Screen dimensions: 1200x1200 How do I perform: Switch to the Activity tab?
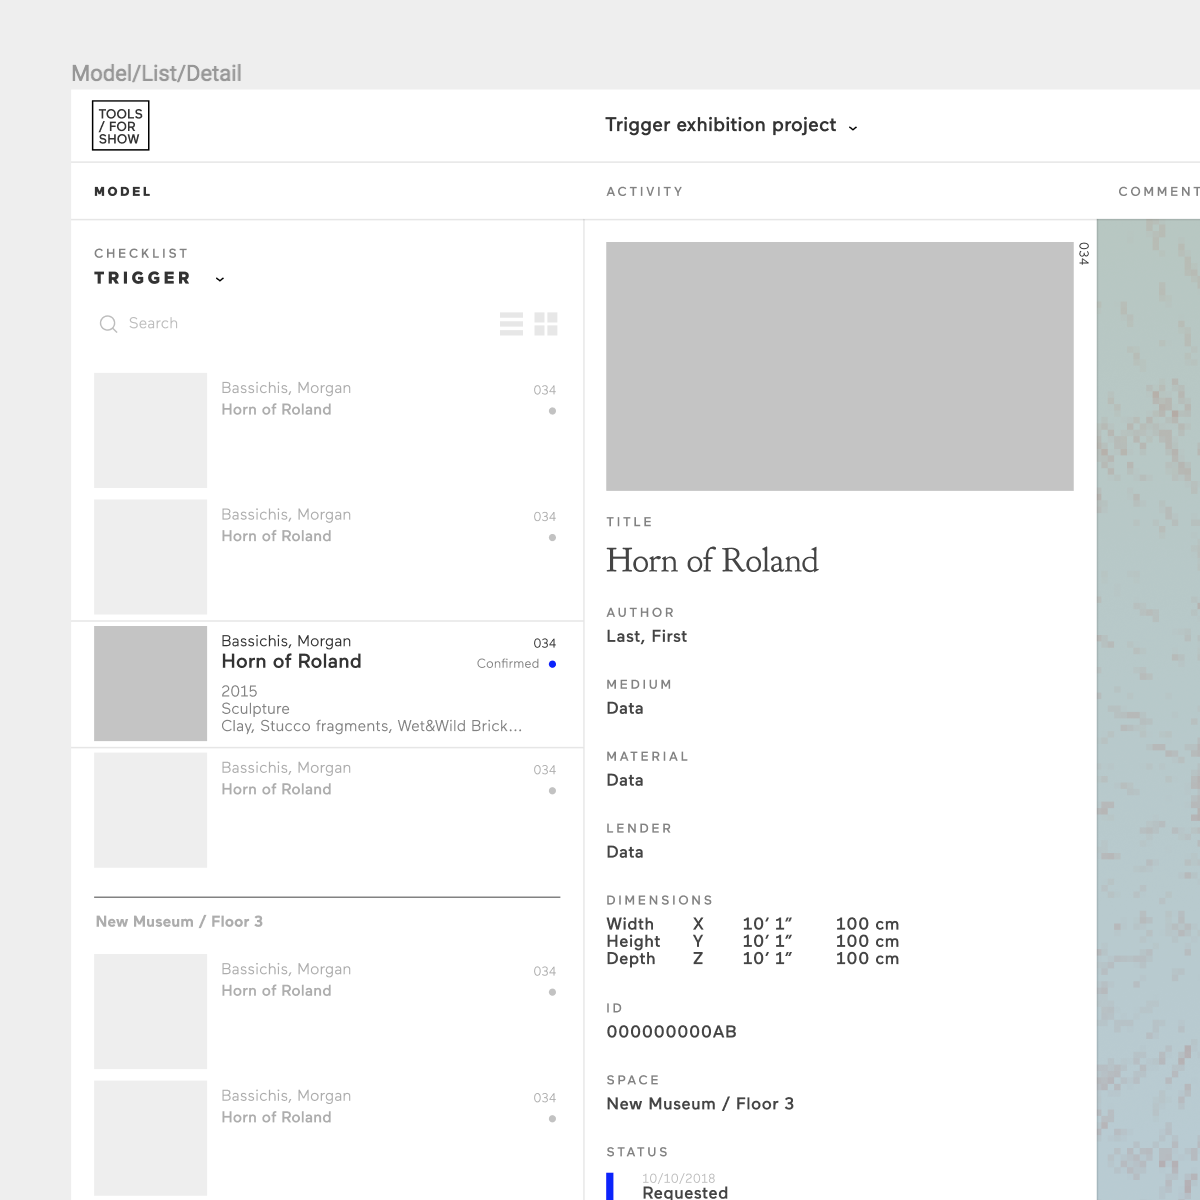[644, 191]
